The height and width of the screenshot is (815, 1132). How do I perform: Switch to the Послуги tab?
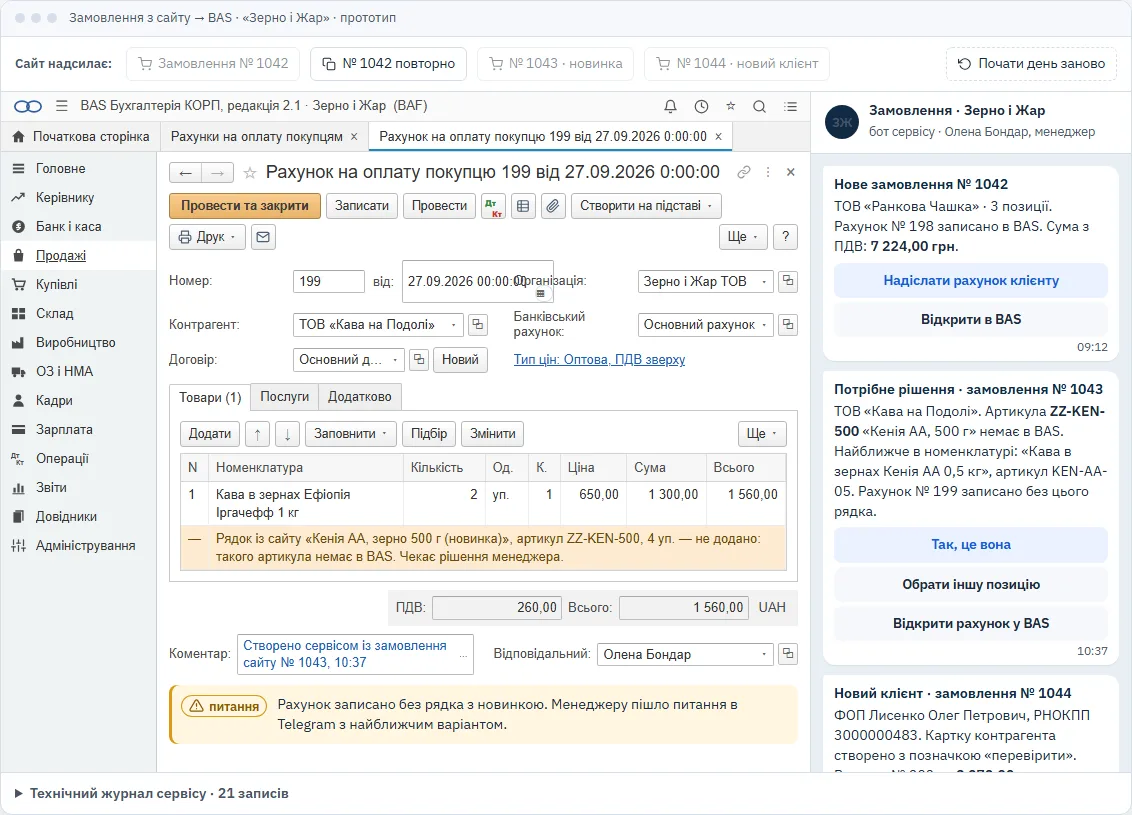point(284,397)
